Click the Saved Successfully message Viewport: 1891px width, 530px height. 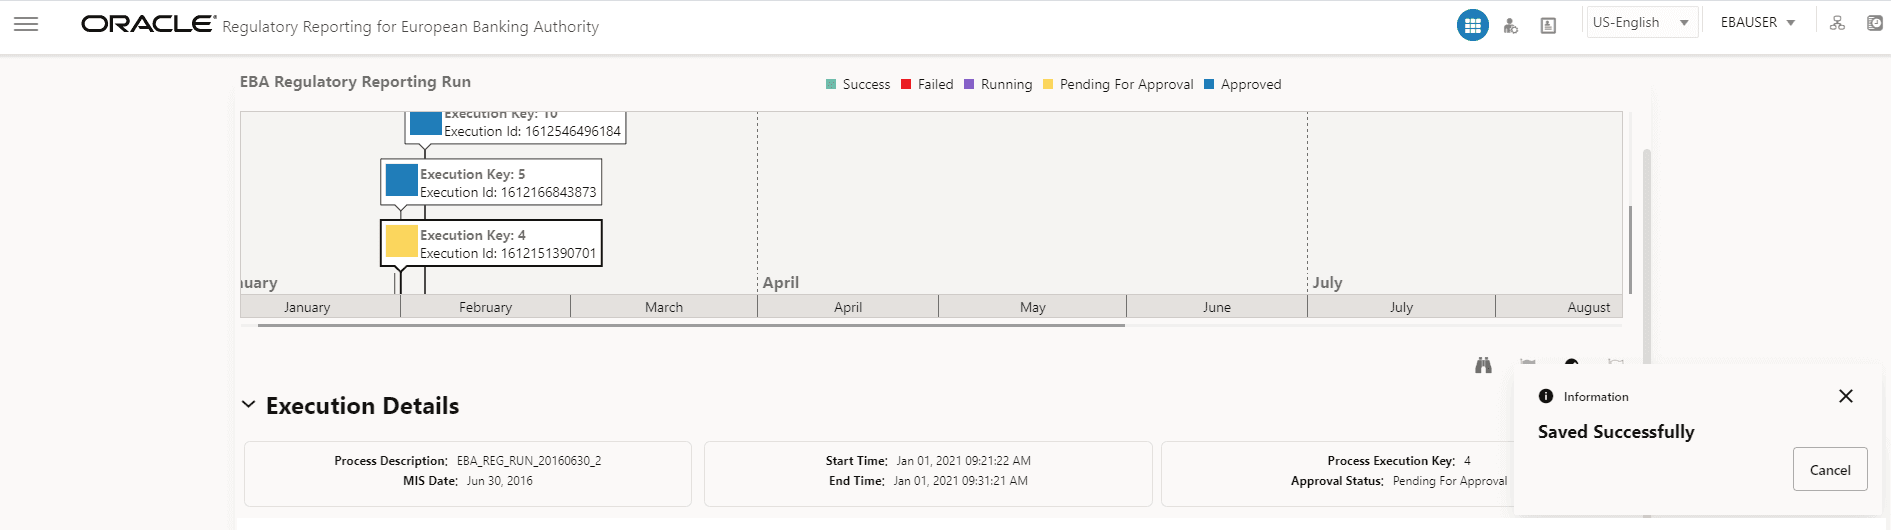1616,432
